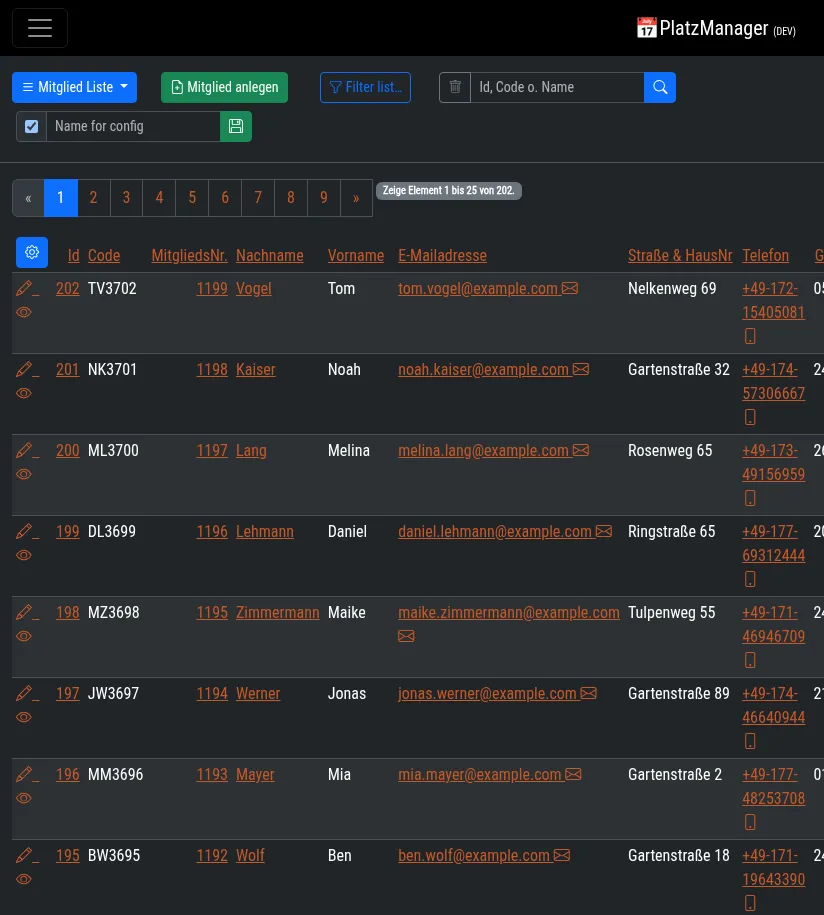
Task: Edit member Lehmann with pencil icon
Action: pyautogui.click(x=24, y=532)
